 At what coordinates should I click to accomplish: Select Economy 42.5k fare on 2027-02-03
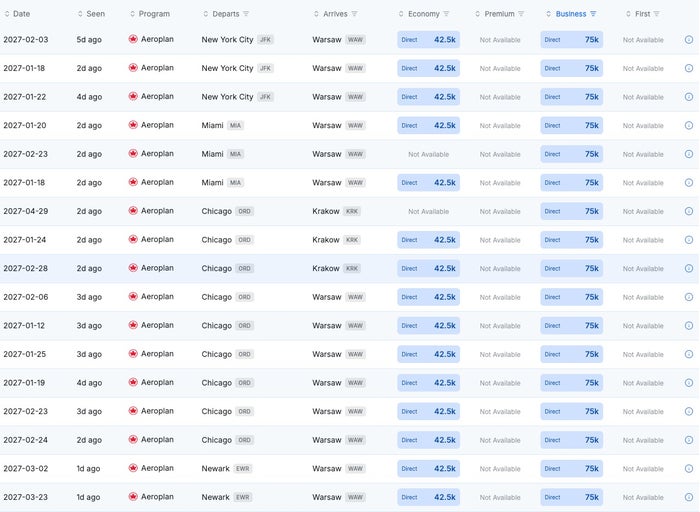pos(429,40)
